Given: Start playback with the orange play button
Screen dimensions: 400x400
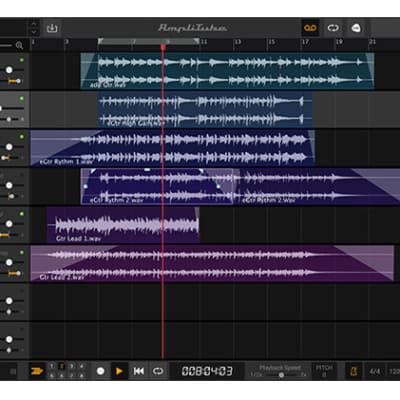Looking at the screenshot, I should coord(119,371).
